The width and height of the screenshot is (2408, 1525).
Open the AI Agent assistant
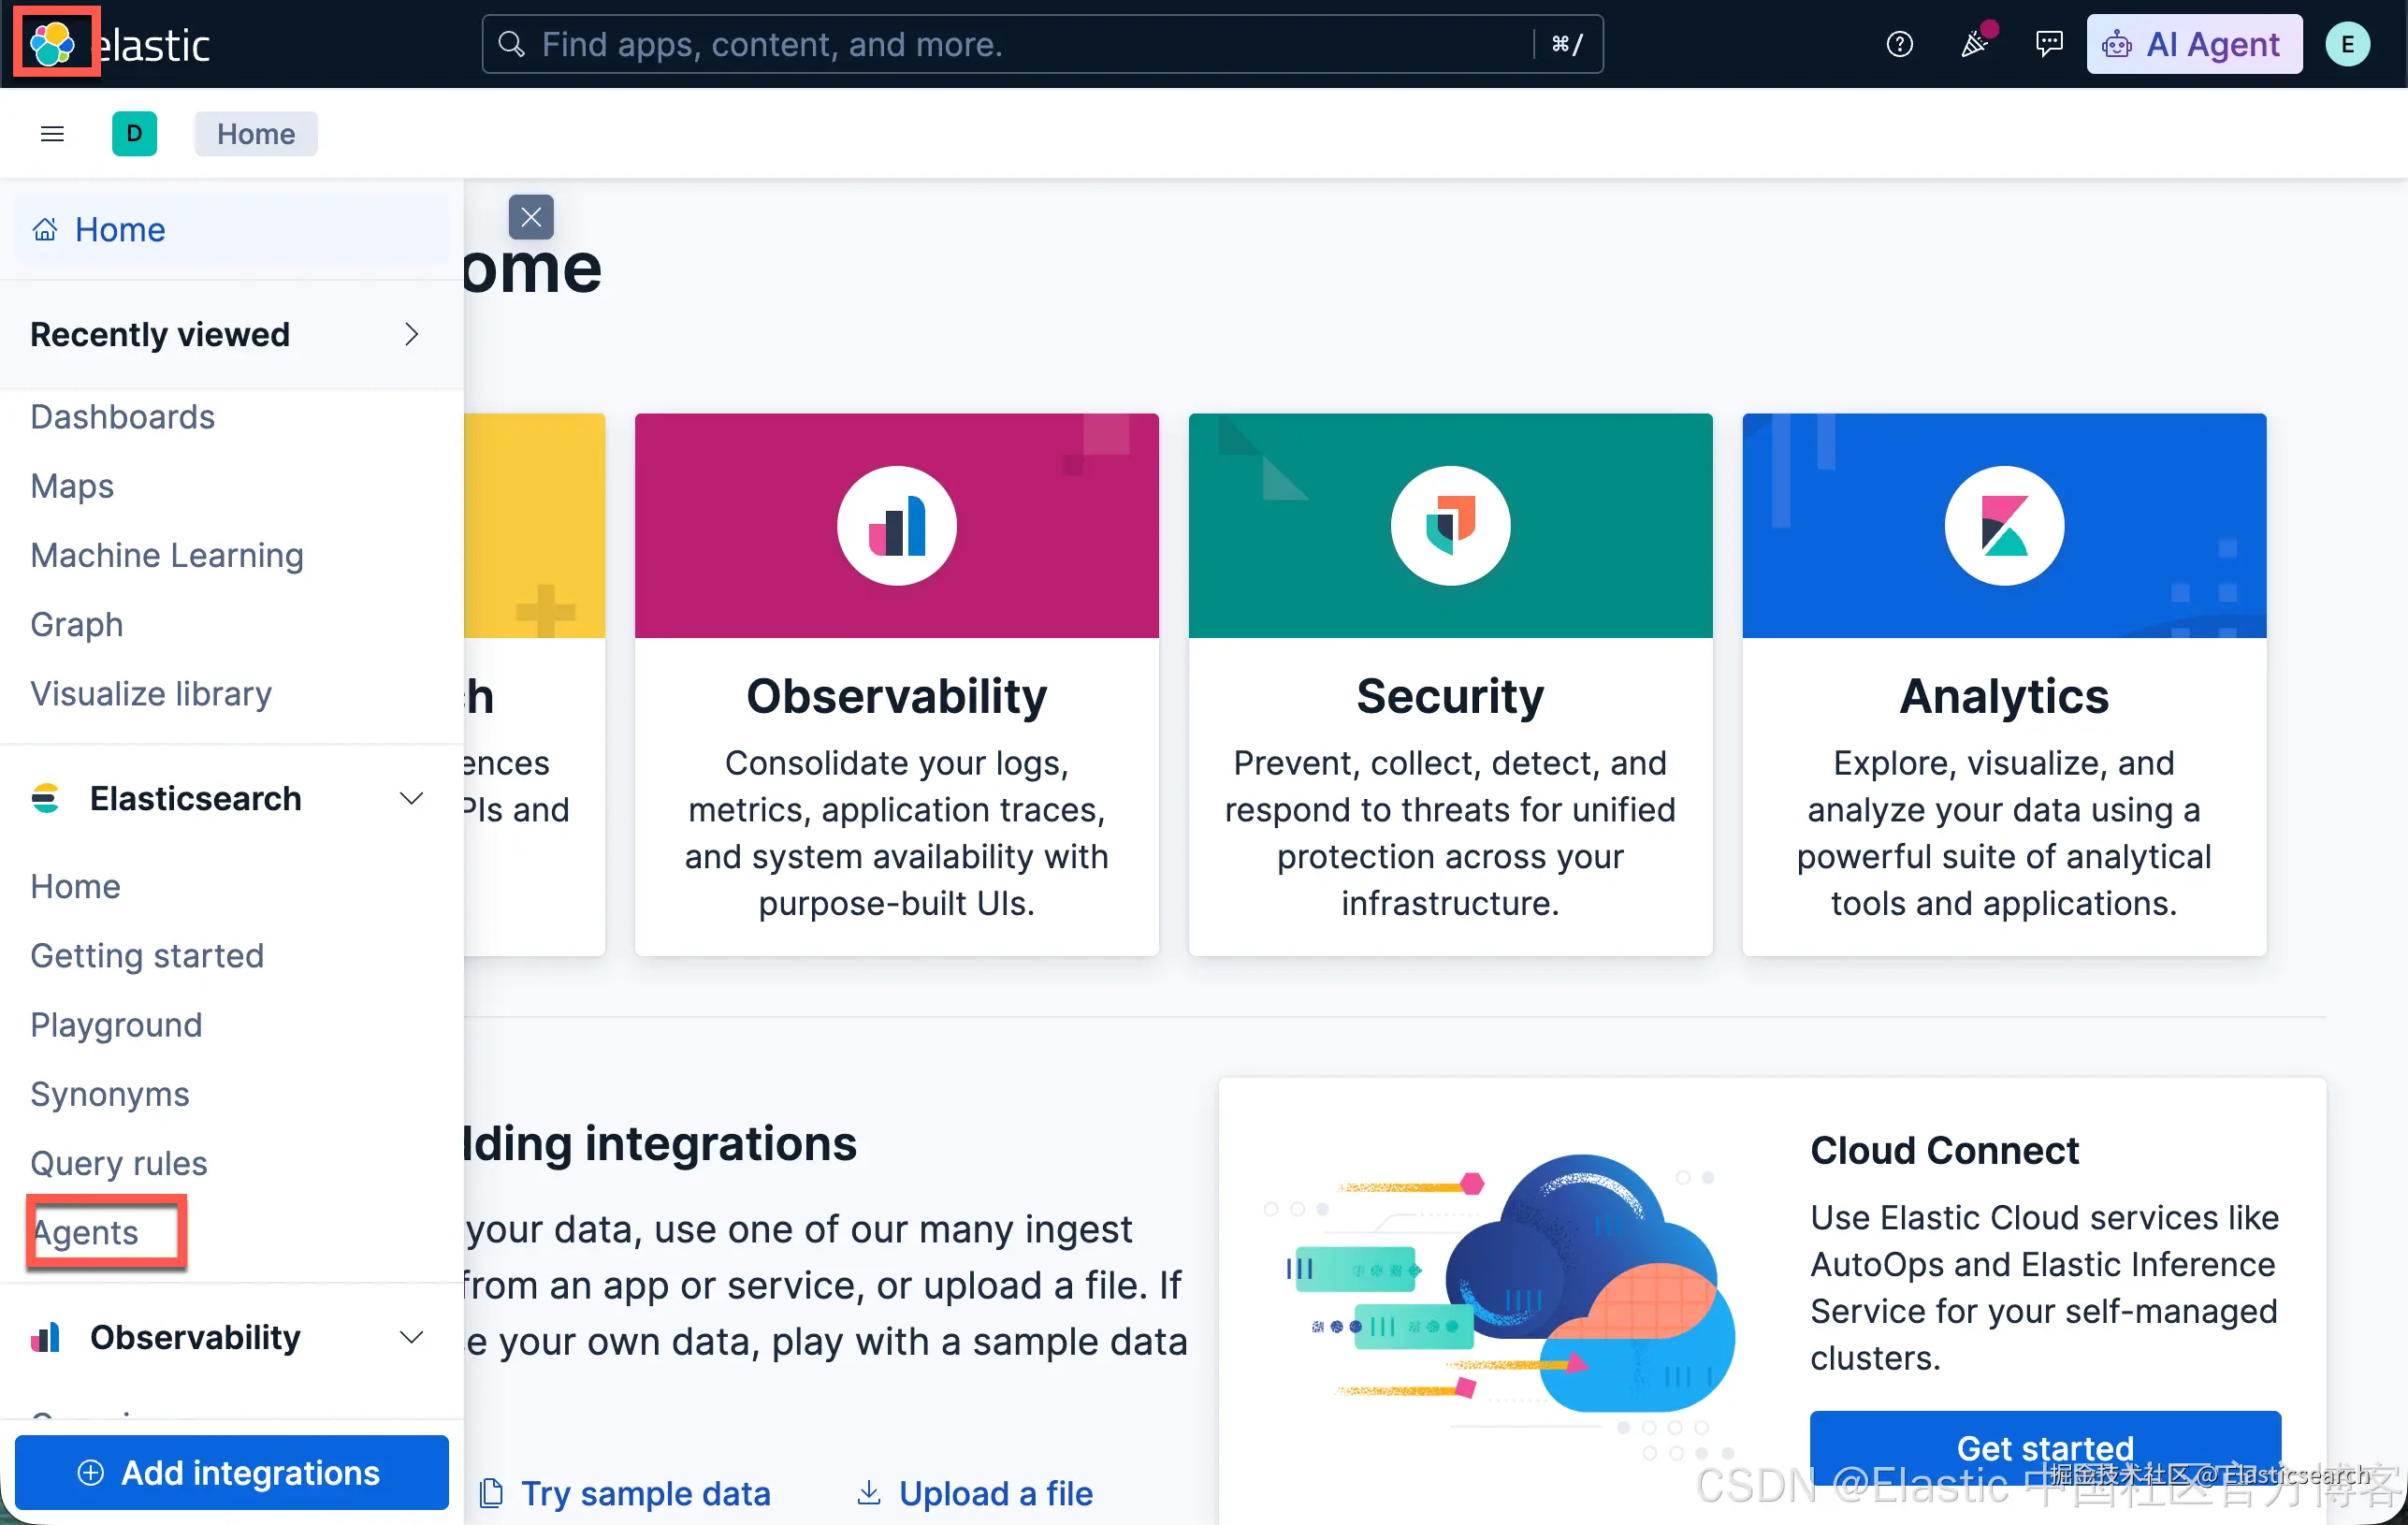pyautogui.click(x=2194, y=44)
